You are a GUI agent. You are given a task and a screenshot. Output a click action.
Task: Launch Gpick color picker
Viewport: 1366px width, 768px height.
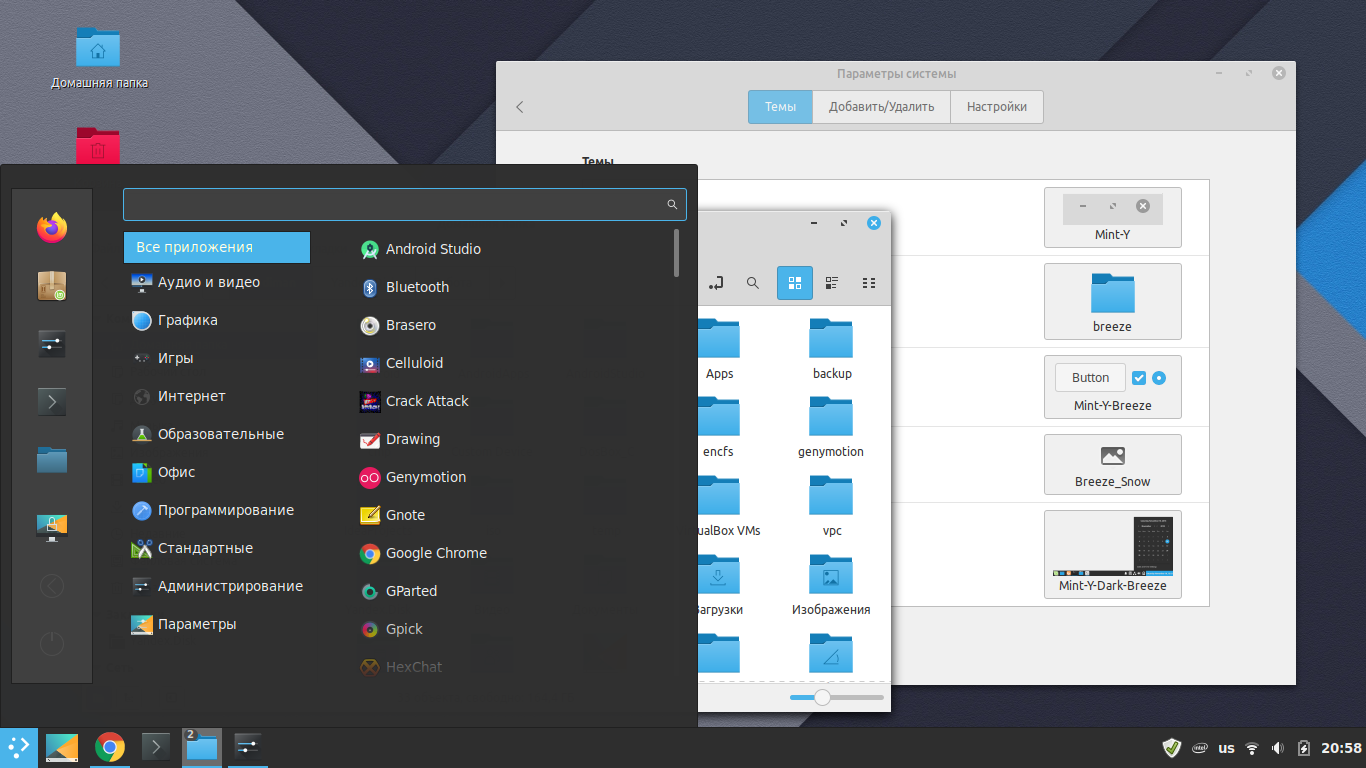coord(391,629)
